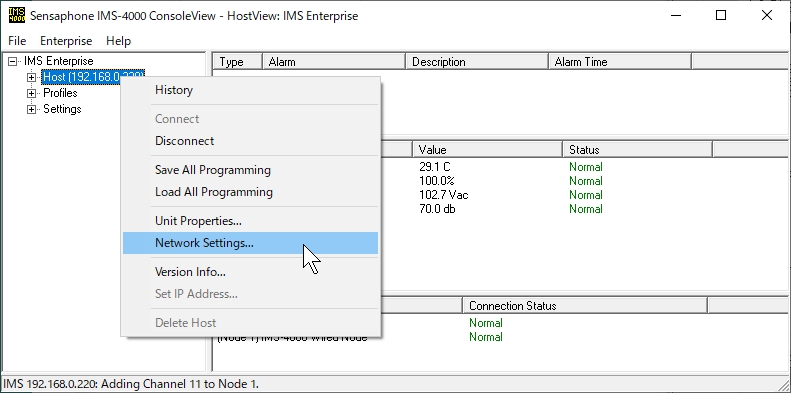Choose History from the context menu
Viewport: 791px width, 393px height.
pyautogui.click(x=250, y=90)
